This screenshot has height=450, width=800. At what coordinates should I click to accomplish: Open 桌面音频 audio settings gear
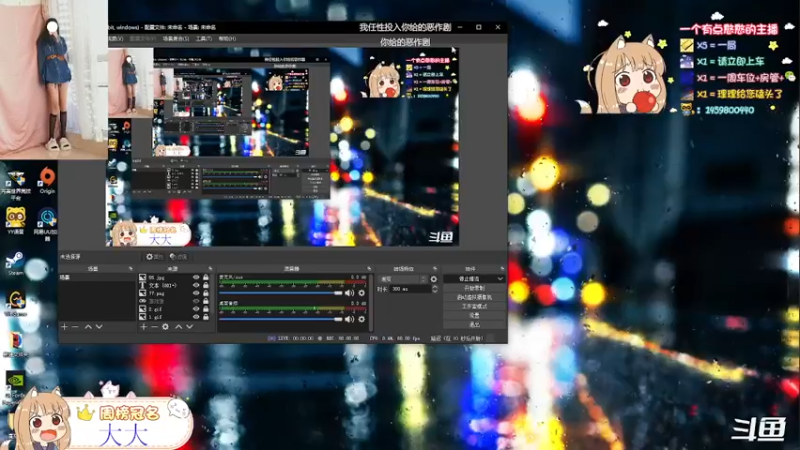pos(362,319)
